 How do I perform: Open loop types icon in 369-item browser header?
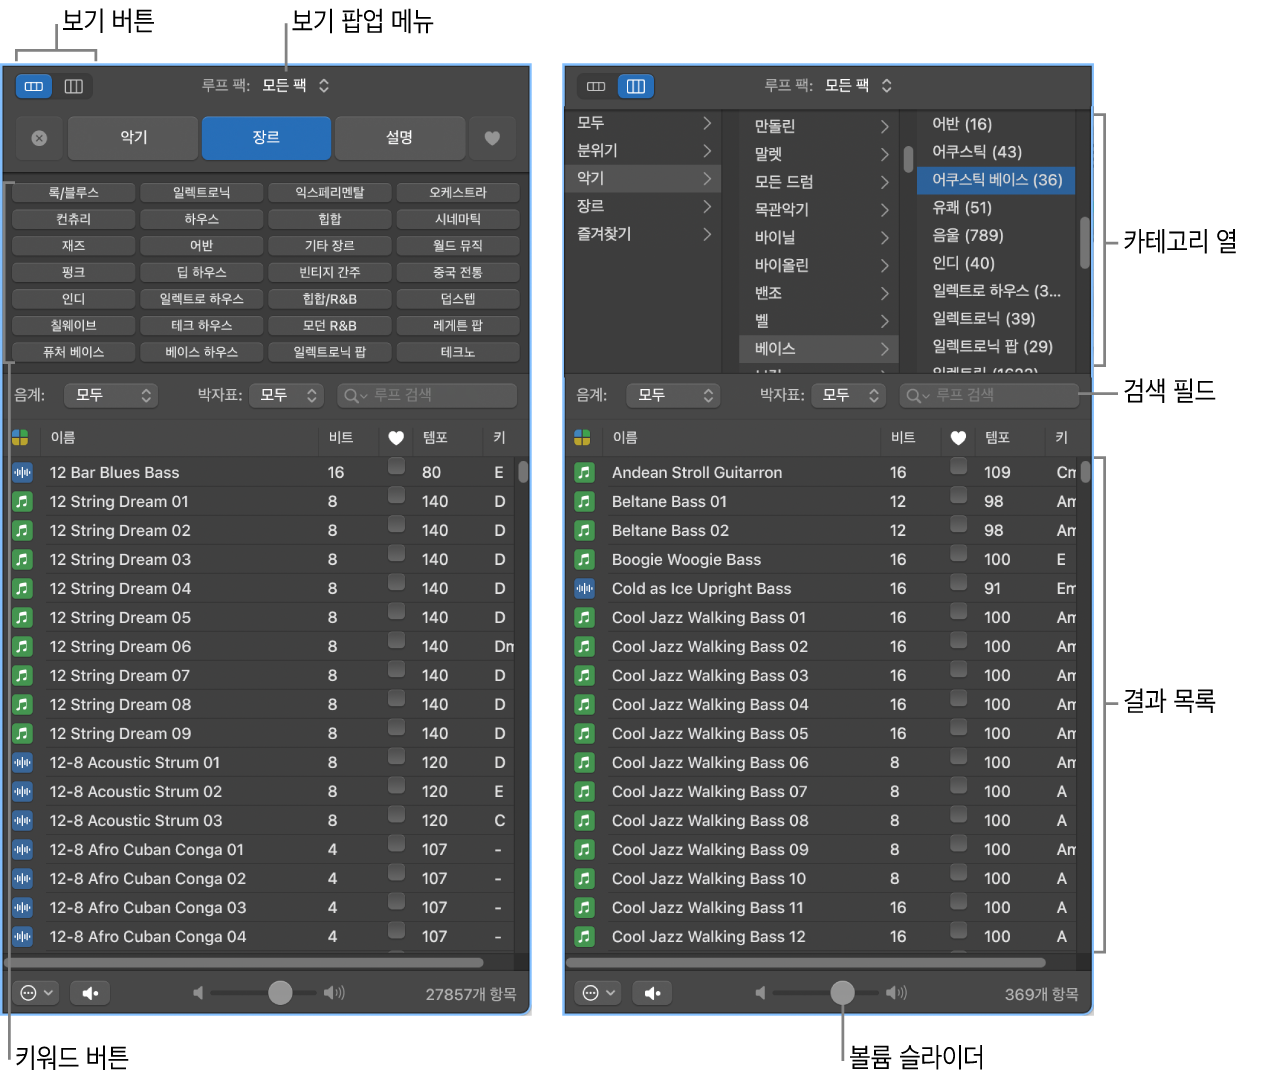click(582, 437)
